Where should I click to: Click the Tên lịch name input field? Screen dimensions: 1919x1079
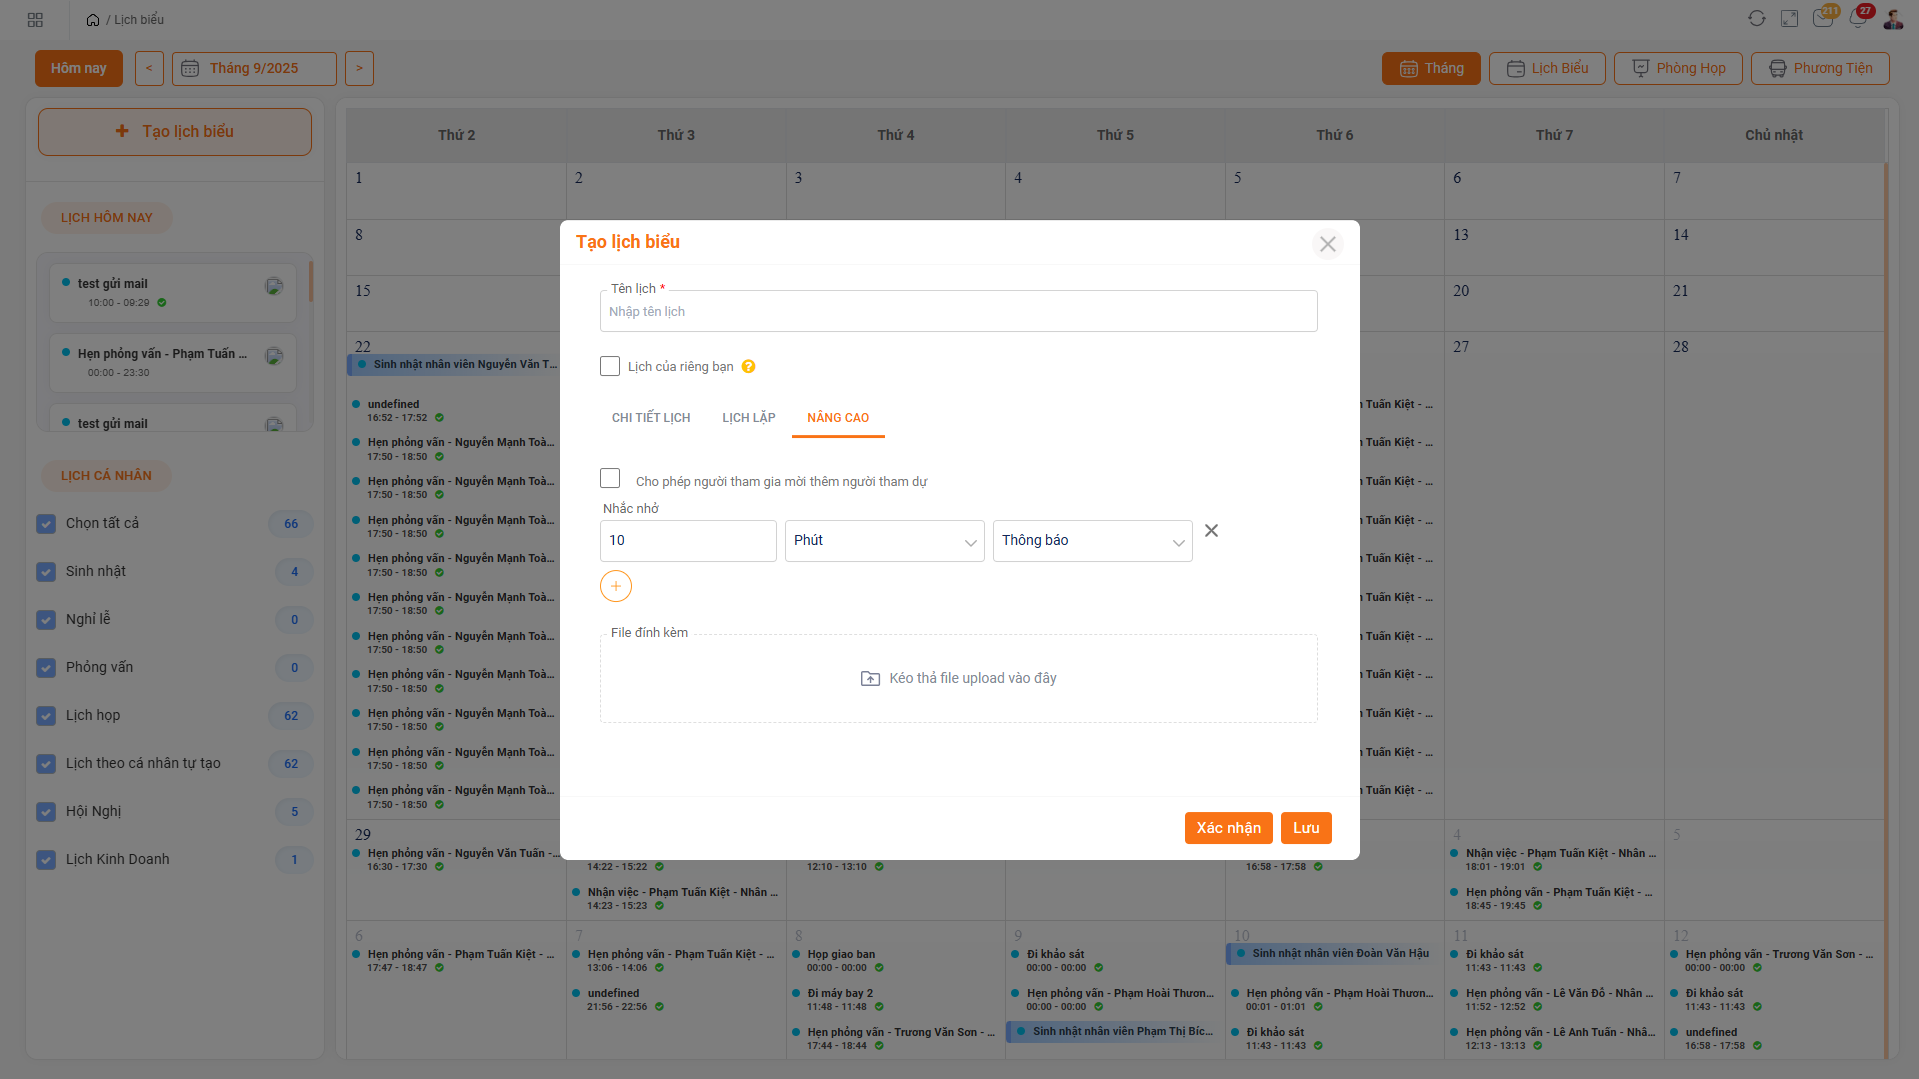click(958, 312)
